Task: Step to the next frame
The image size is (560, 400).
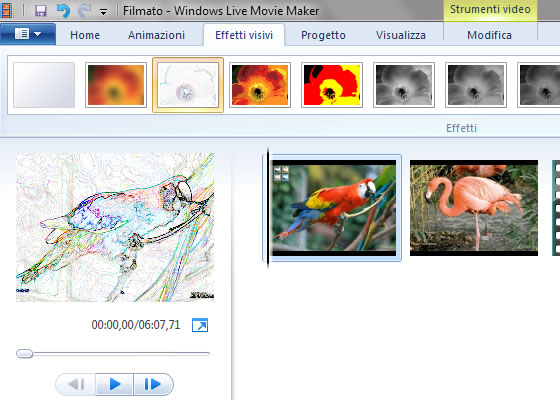Action: tap(153, 384)
